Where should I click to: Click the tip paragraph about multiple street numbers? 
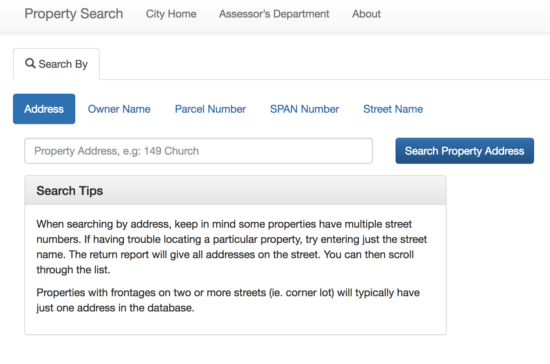click(x=232, y=247)
